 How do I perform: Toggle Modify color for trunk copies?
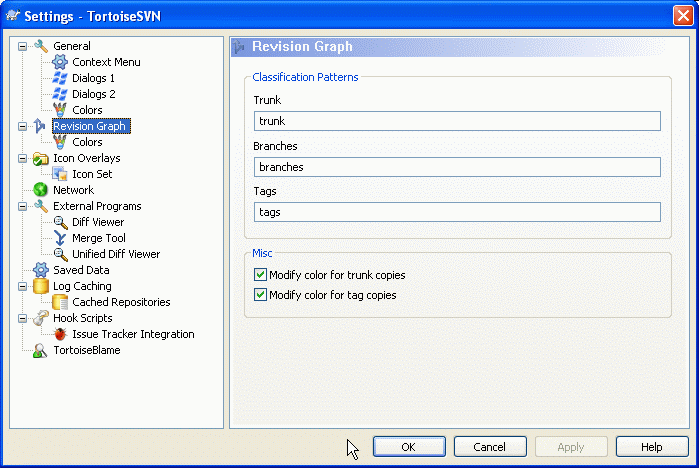click(x=260, y=275)
